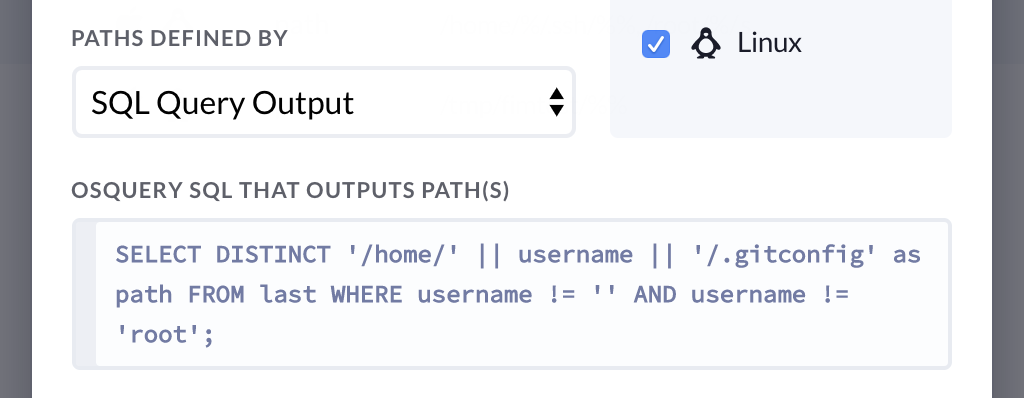Screen dimensions: 1024x398
Task: Click the left gutter of SQL editor
Action: click(85, 294)
